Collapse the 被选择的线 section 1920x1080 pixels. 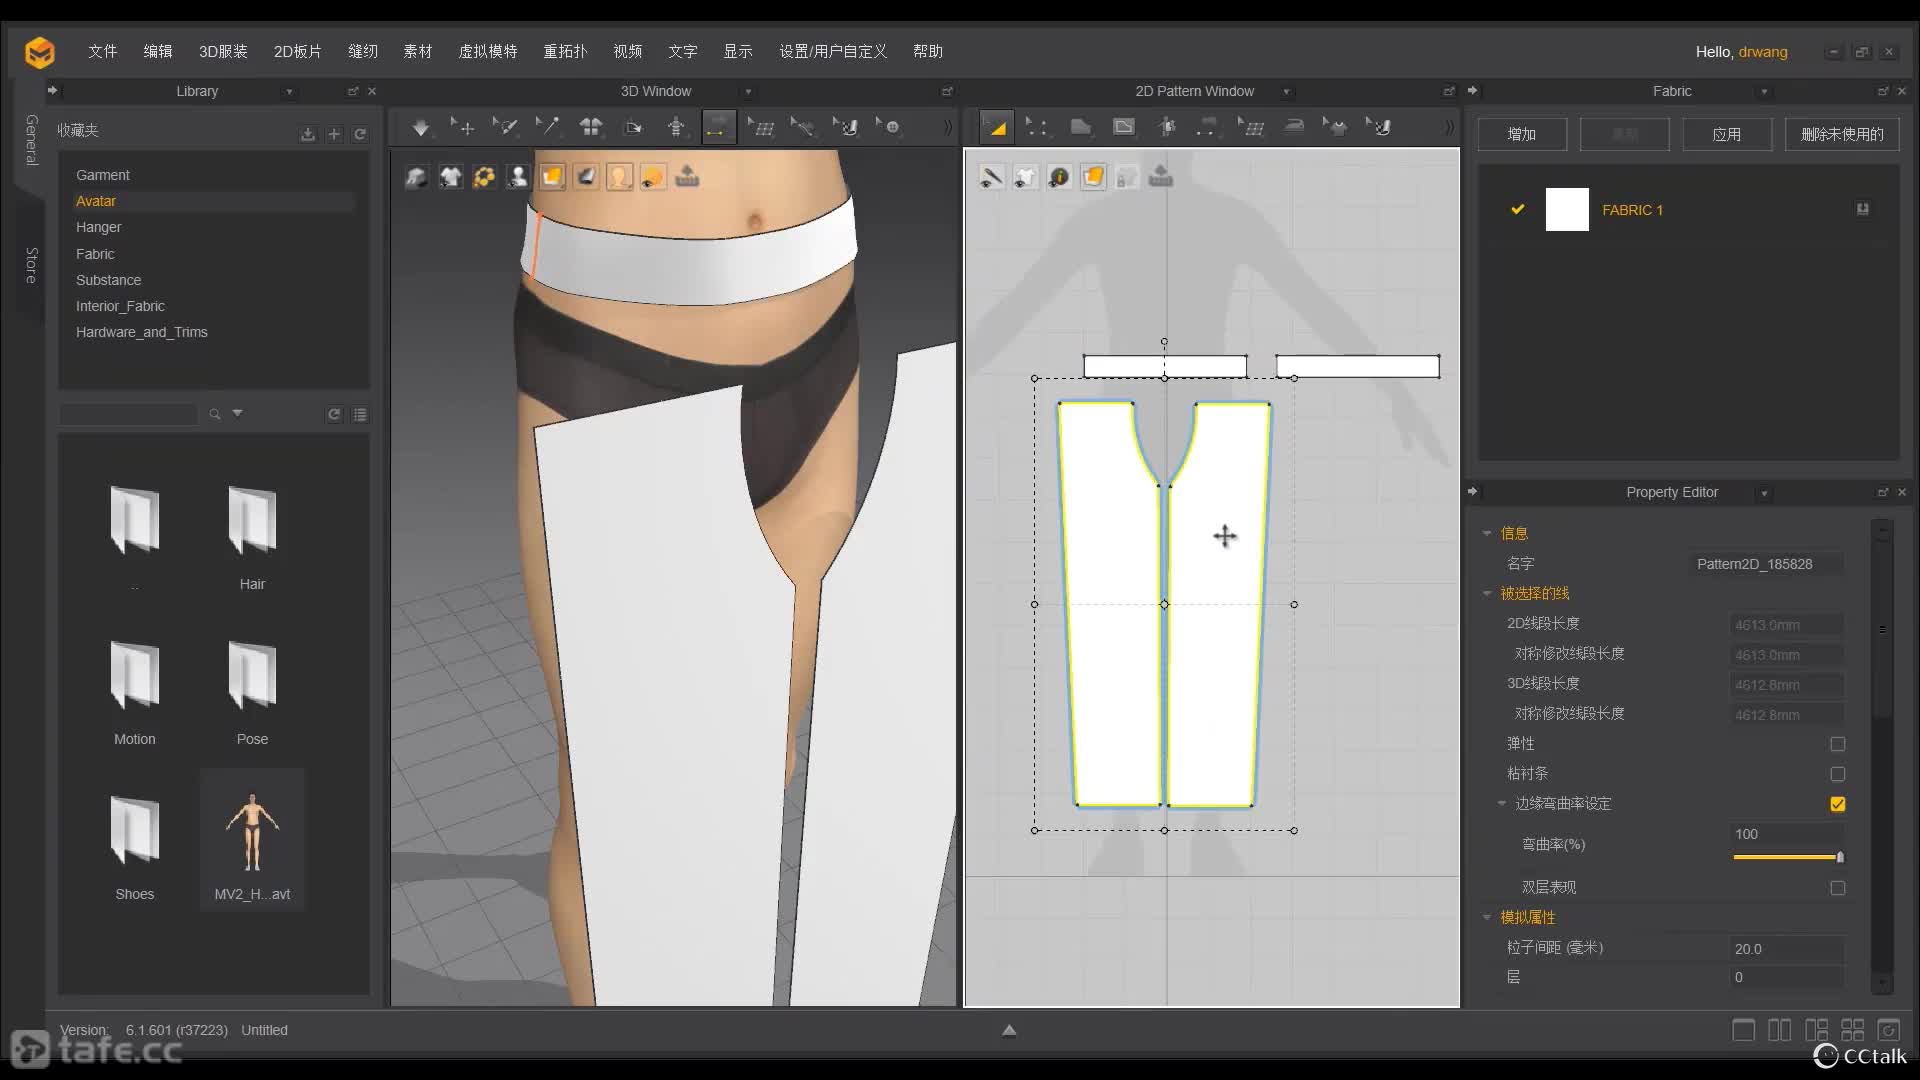1487,594
